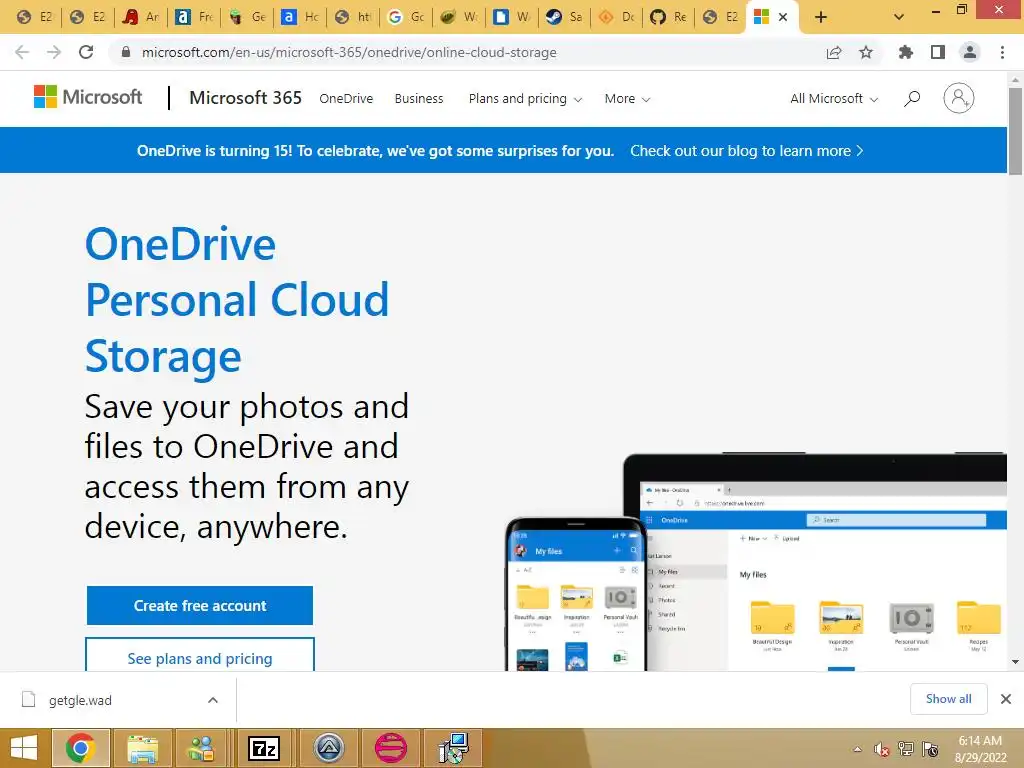Screen dimensions: 1024x768
Task: Expand All Microsoft menu
Action: coord(834,99)
